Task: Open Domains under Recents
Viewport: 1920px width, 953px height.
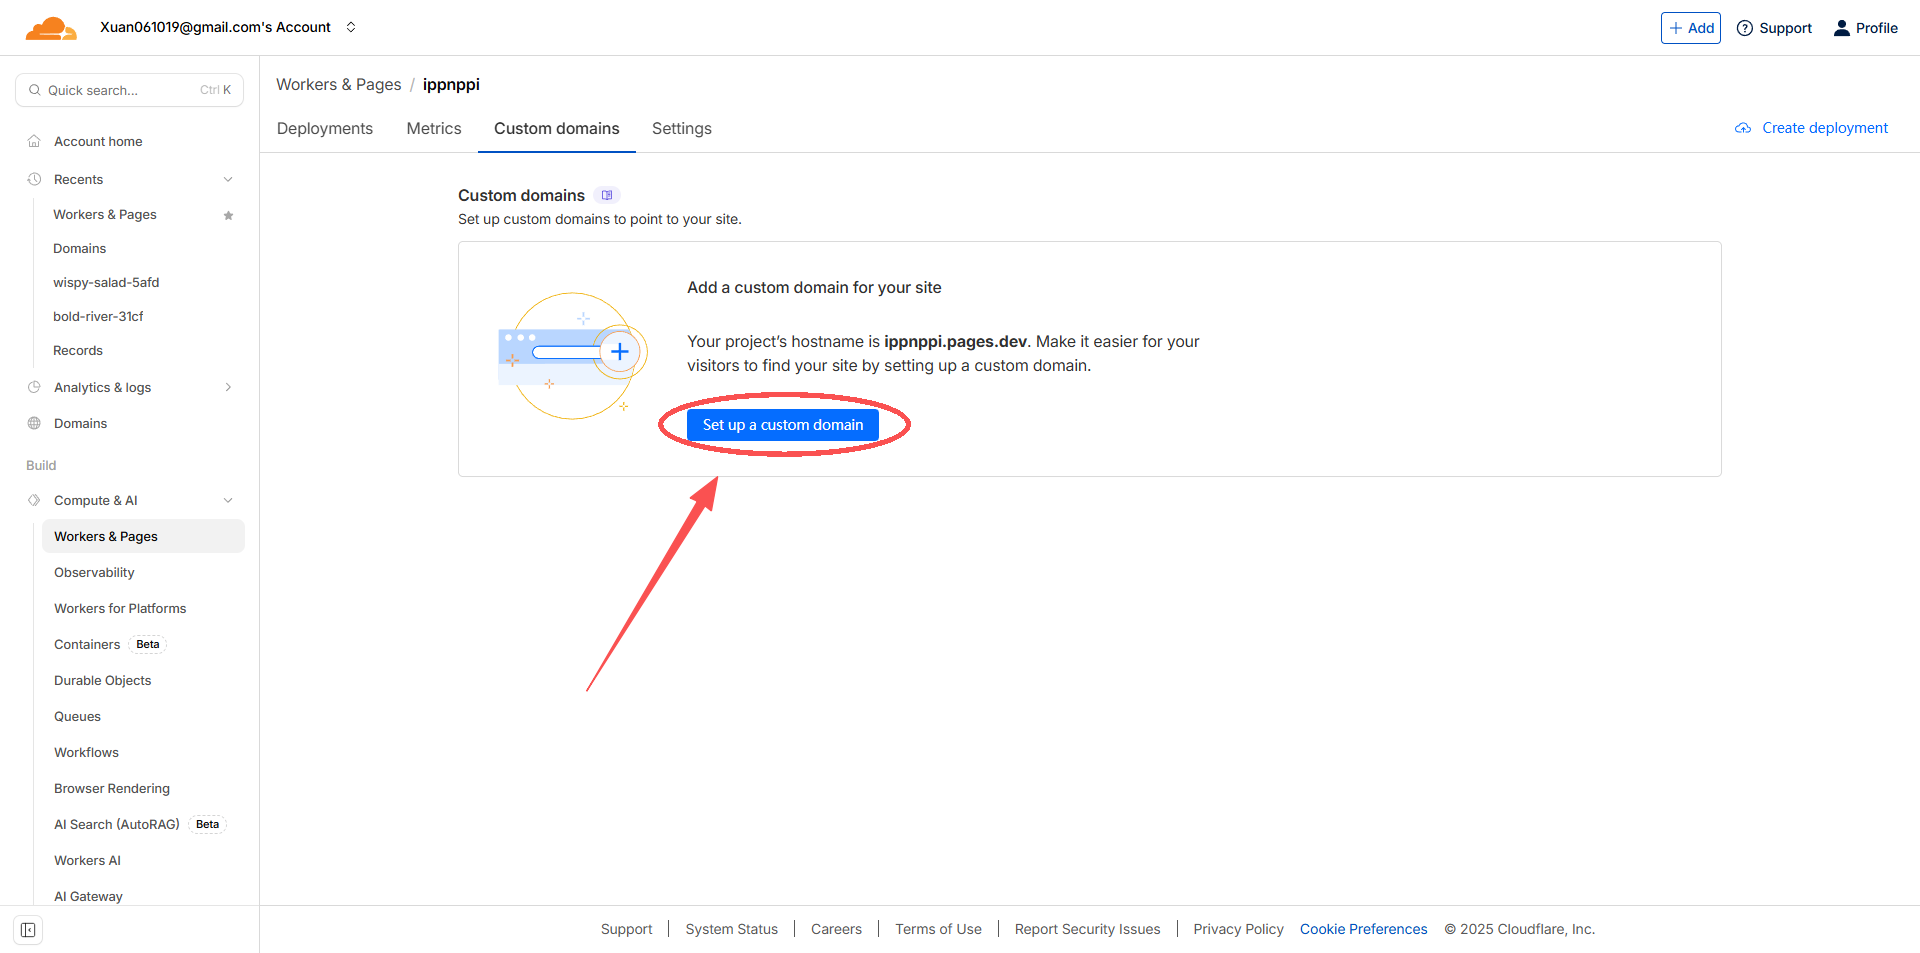Action: coord(80,248)
